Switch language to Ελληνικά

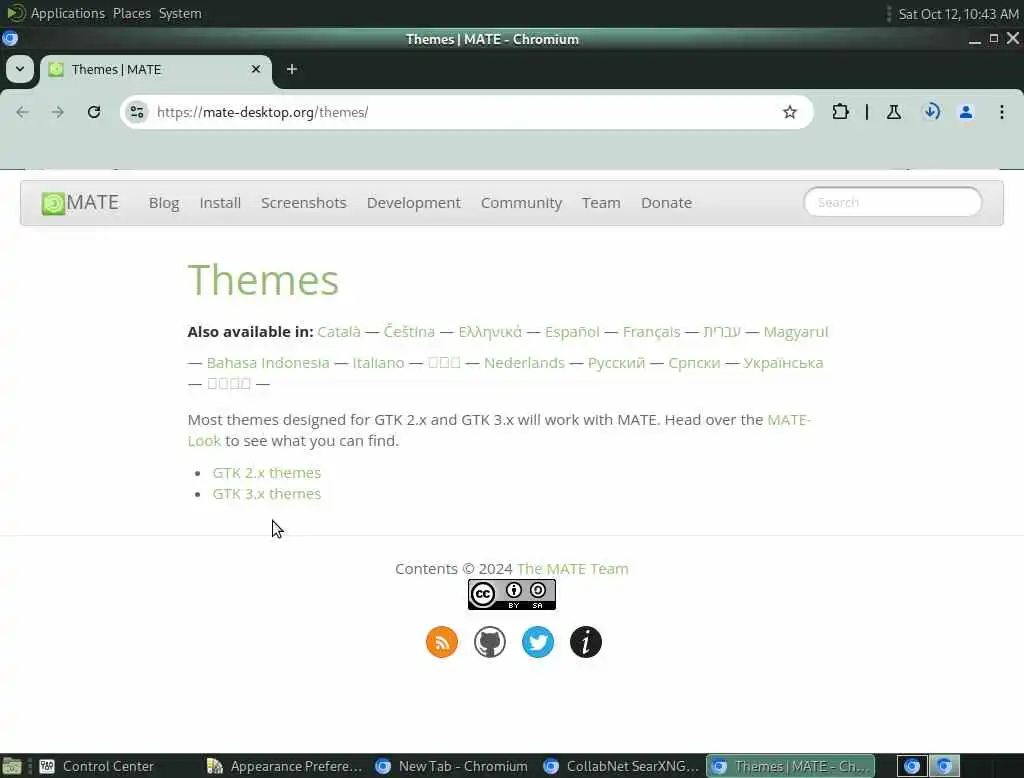pyautogui.click(x=490, y=332)
